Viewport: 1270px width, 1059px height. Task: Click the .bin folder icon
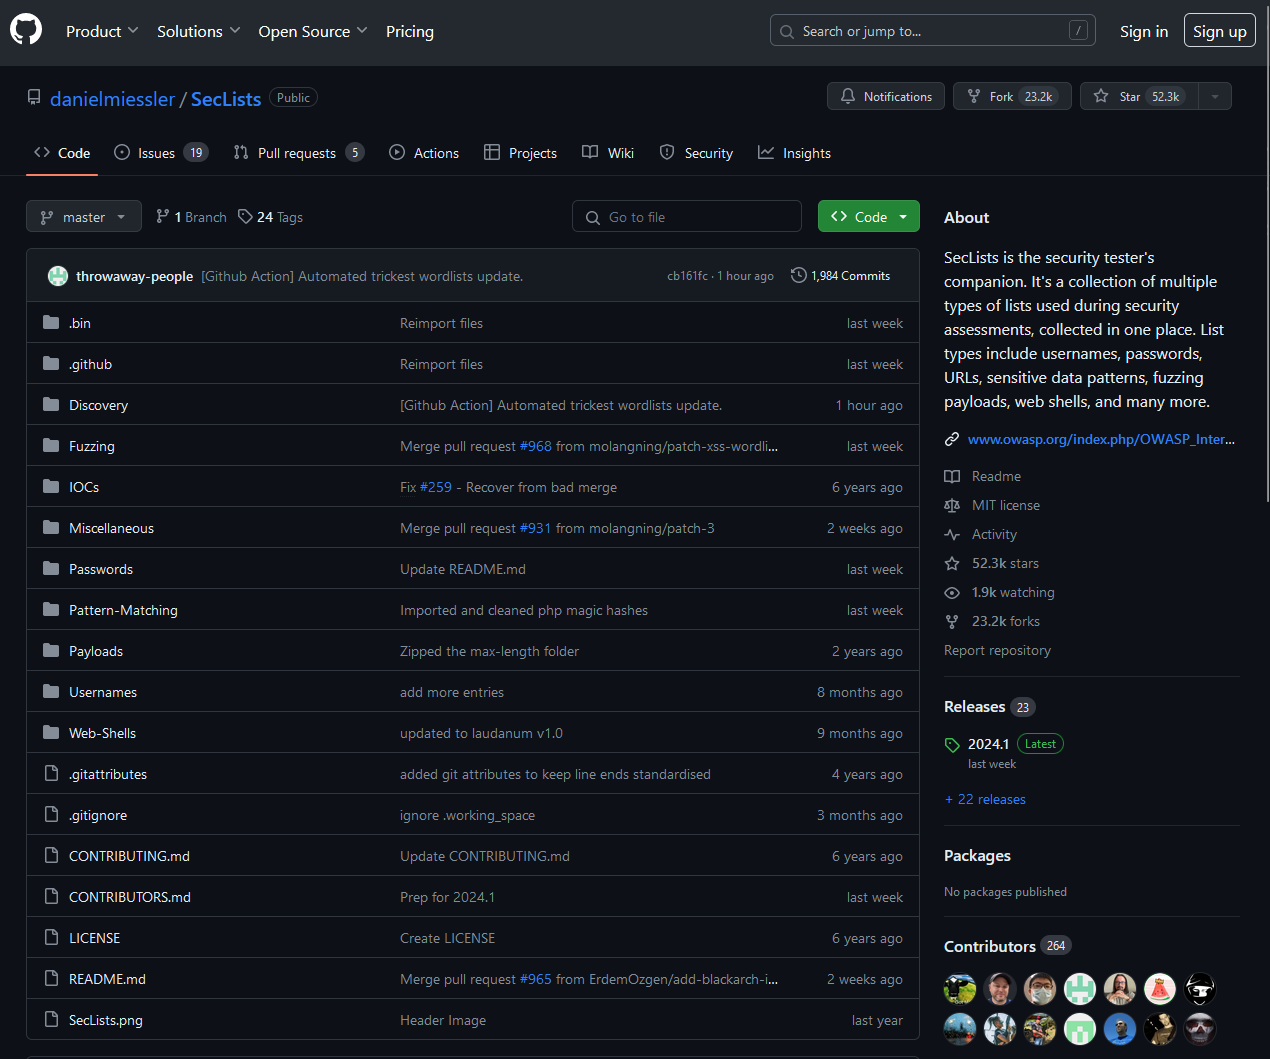pos(51,322)
